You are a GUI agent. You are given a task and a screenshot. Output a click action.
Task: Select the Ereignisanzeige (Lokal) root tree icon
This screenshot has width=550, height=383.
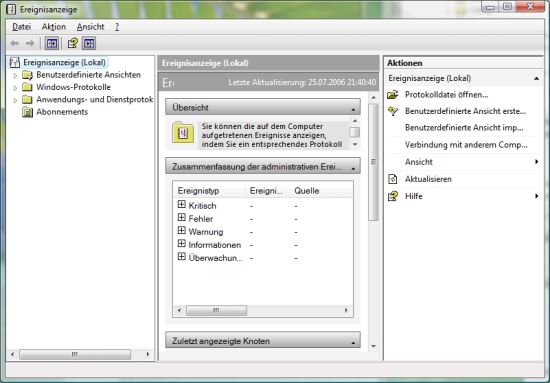click(15, 62)
